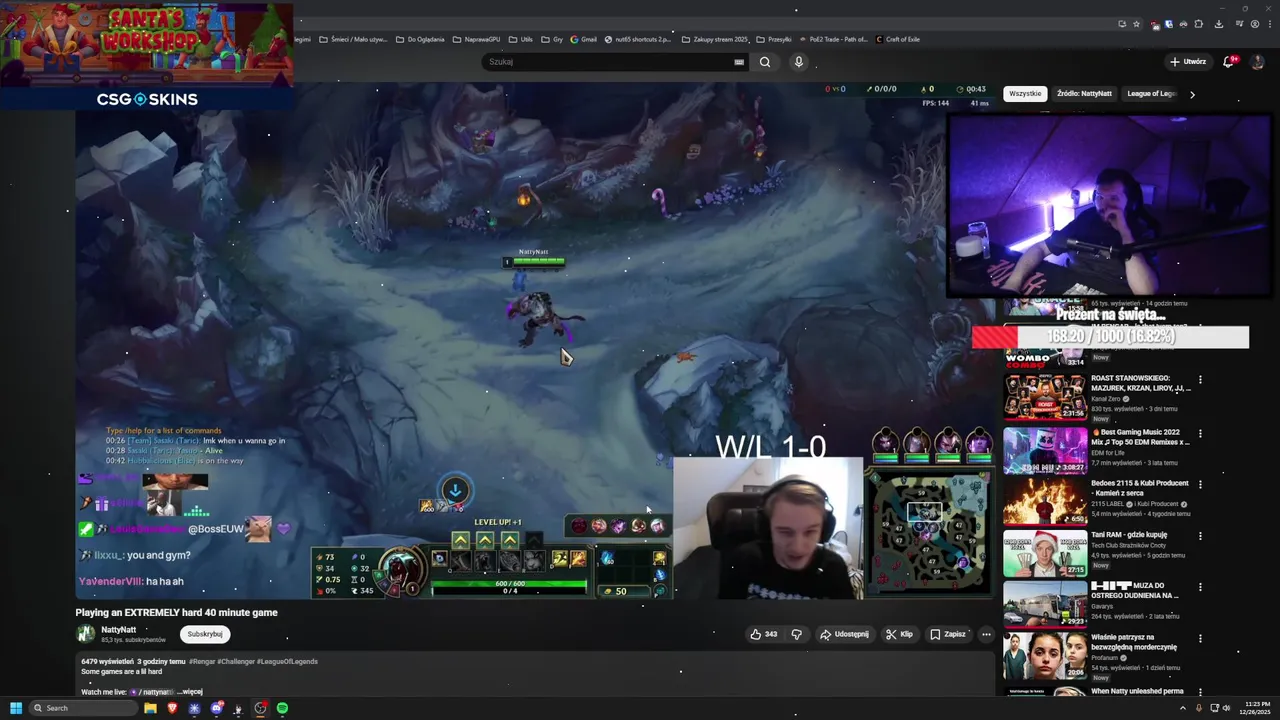The width and height of the screenshot is (1280, 720).
Task: Open more actions menu beside Zapisz
Action: tap(986, 634)
